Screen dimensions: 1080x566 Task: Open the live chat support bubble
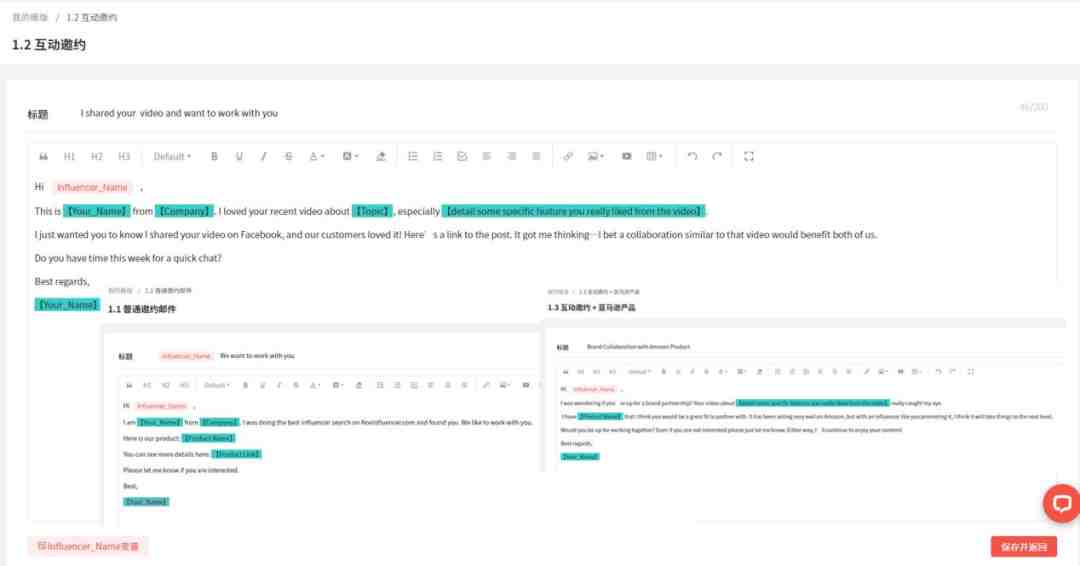[1061, 503]
